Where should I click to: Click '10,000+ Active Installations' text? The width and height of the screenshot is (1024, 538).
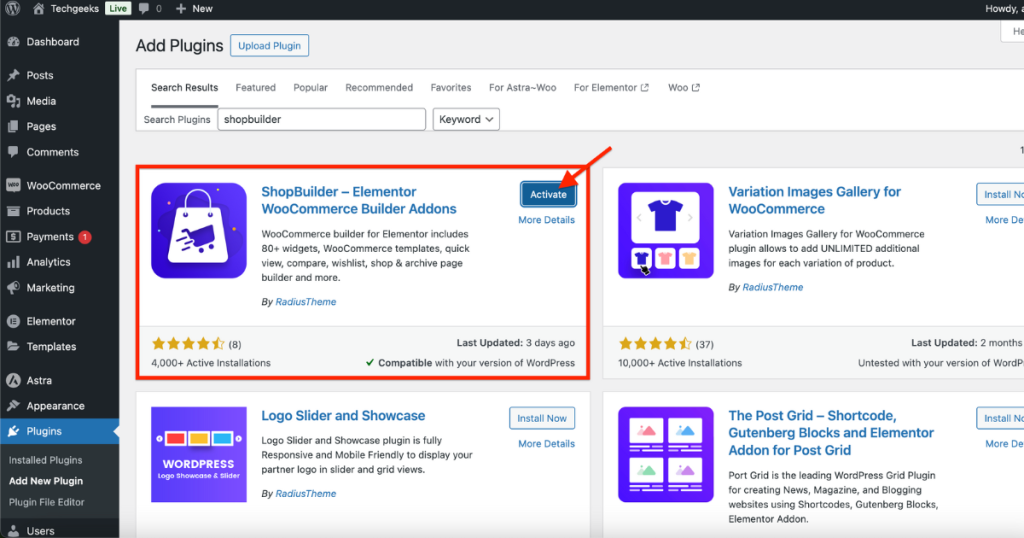pos(680,363)
